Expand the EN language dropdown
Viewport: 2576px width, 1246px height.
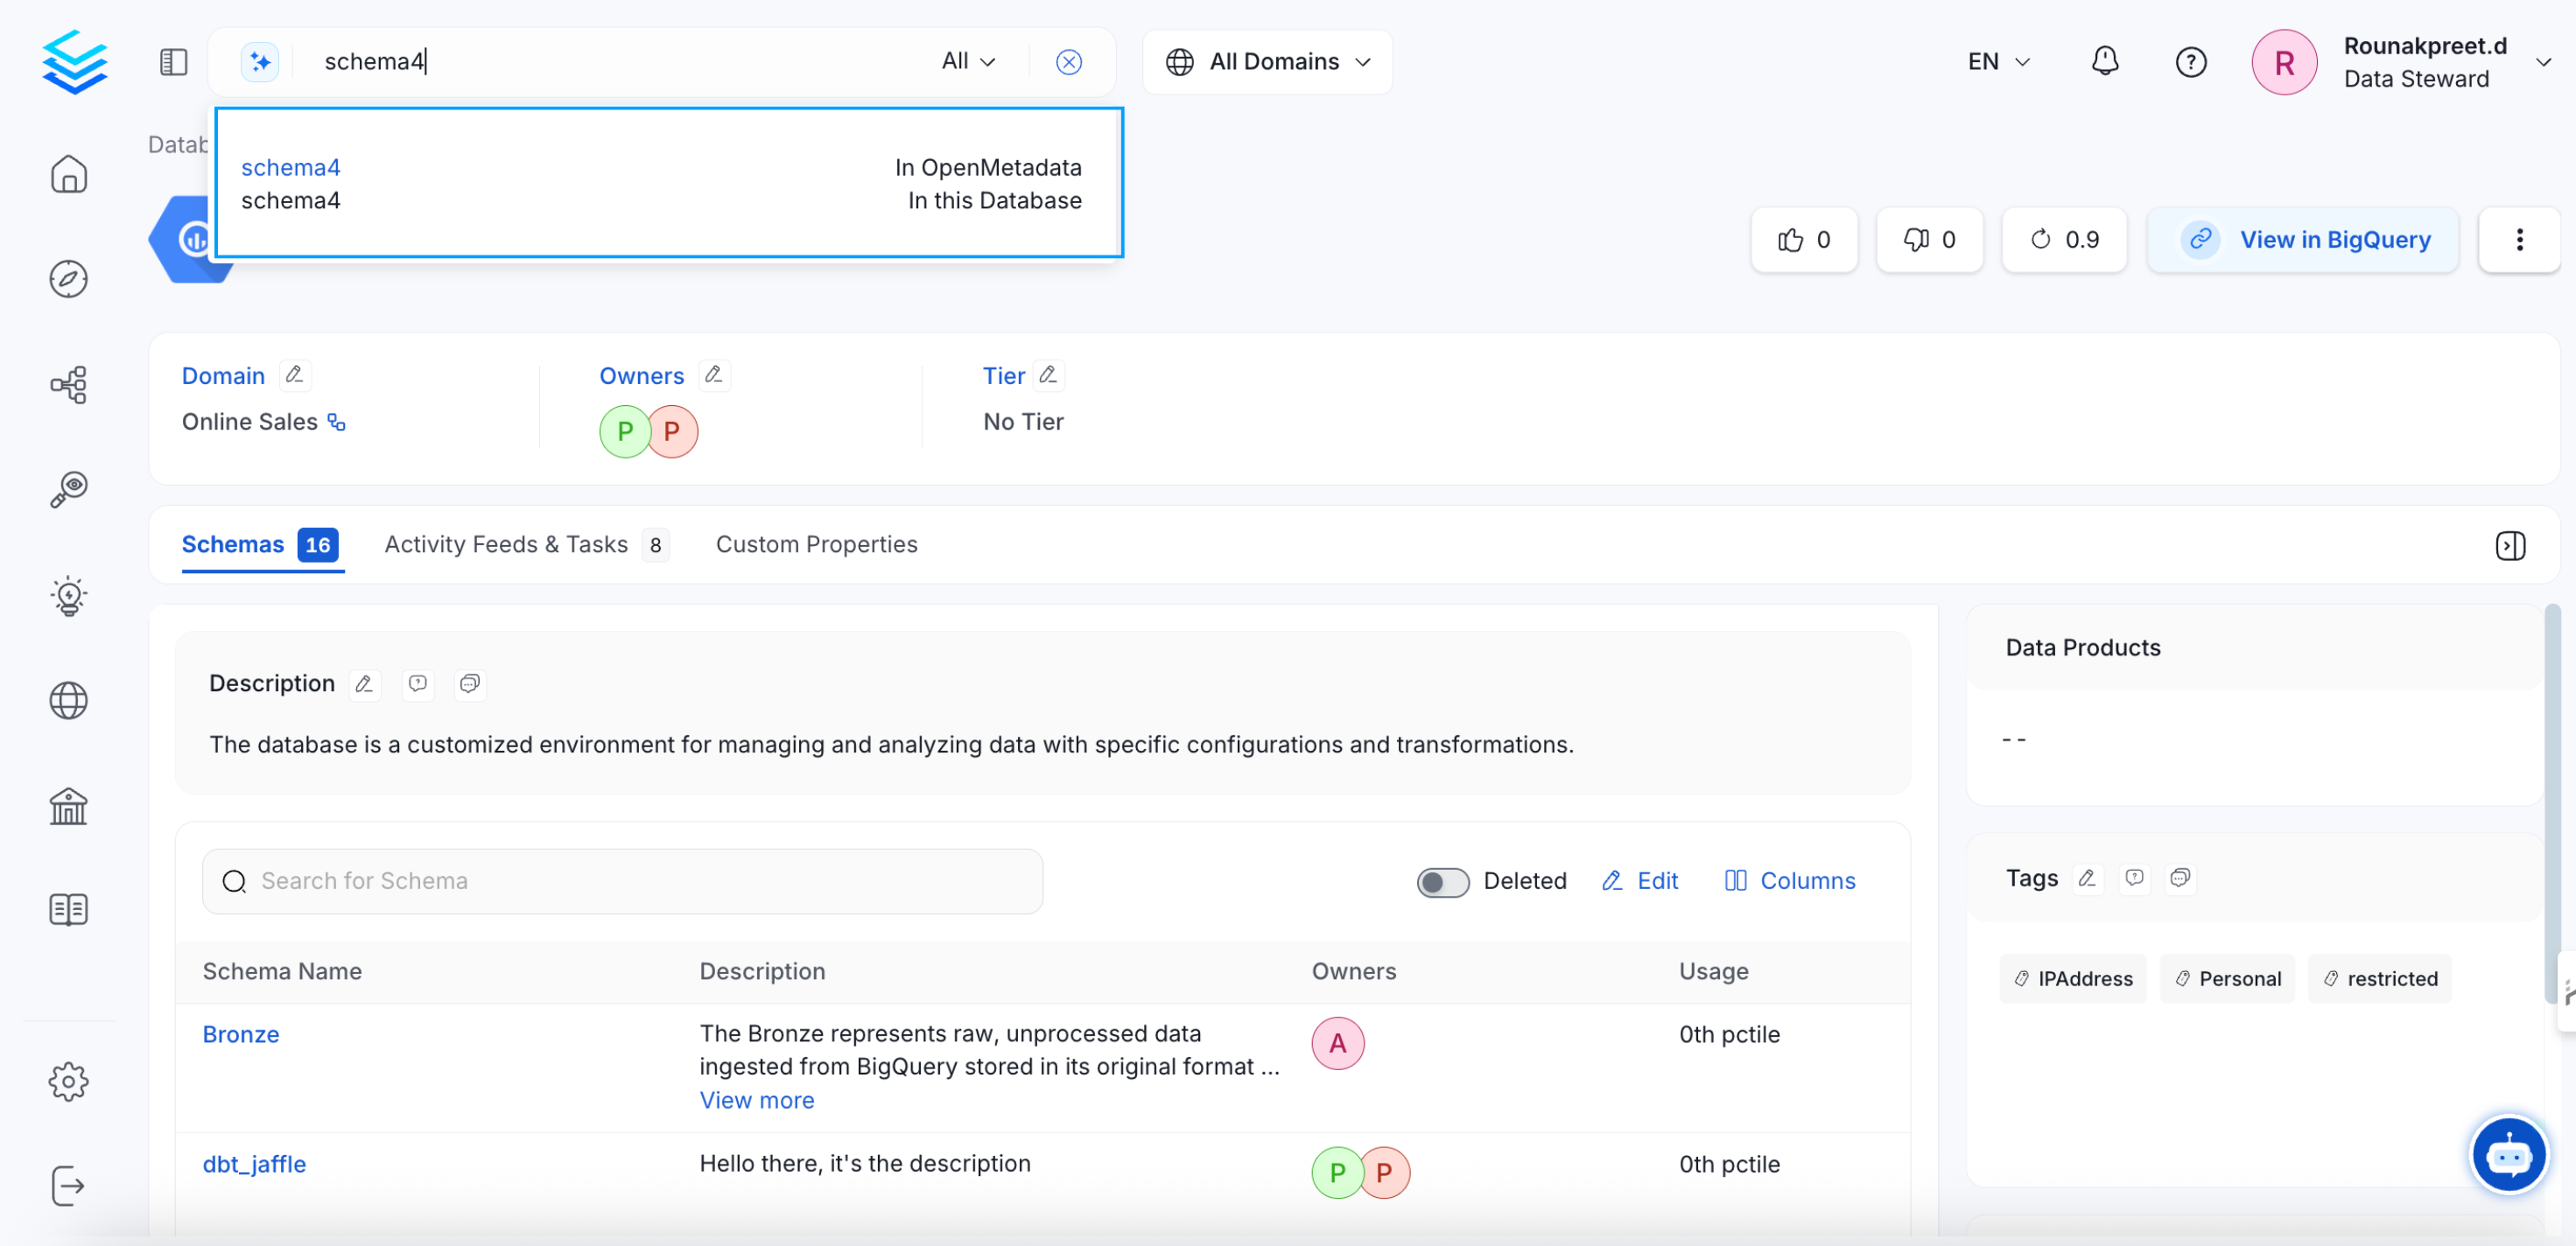point(1997,61)
